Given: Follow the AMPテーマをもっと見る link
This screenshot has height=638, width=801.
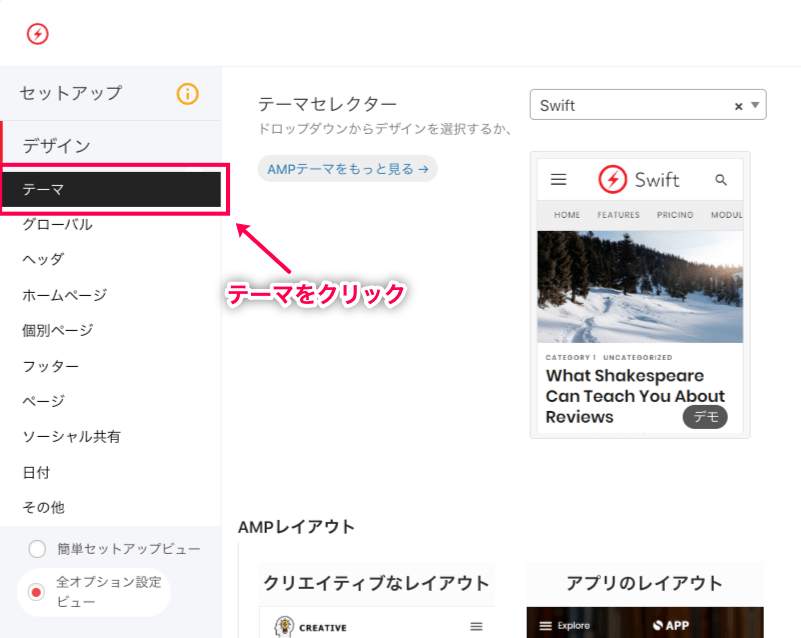Looking at the screenshot, I should 347,169.
